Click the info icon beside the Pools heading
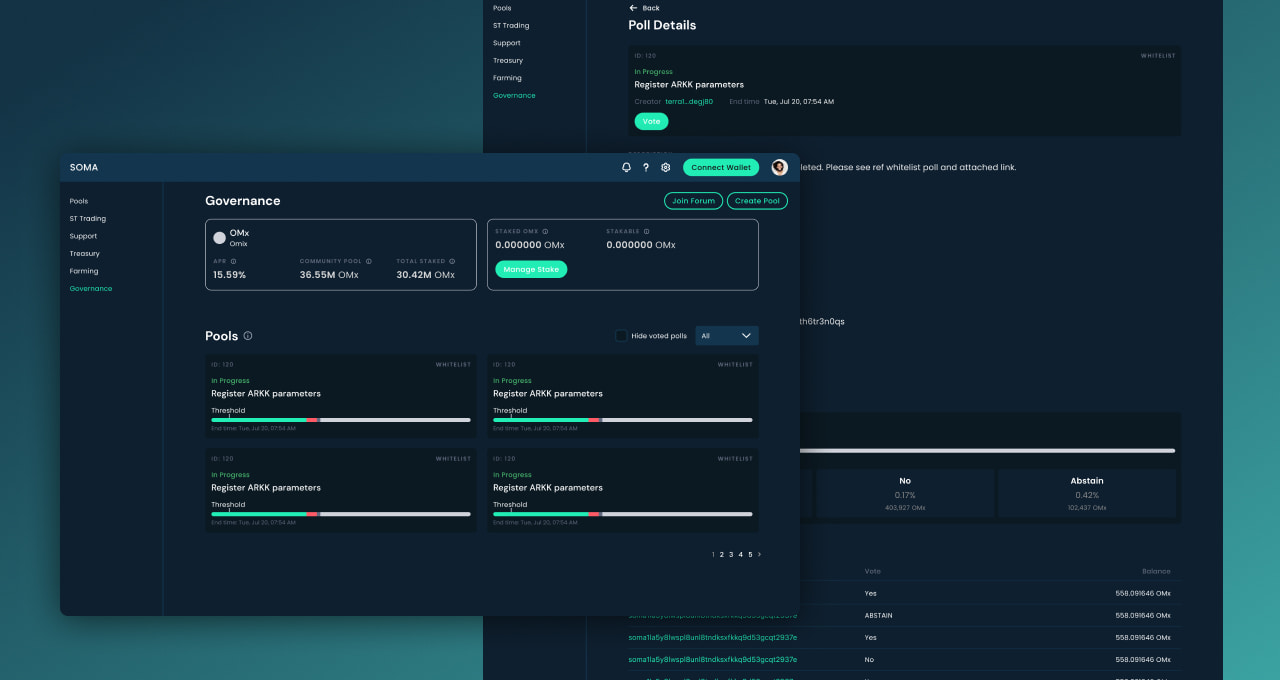 click(247, 336)
